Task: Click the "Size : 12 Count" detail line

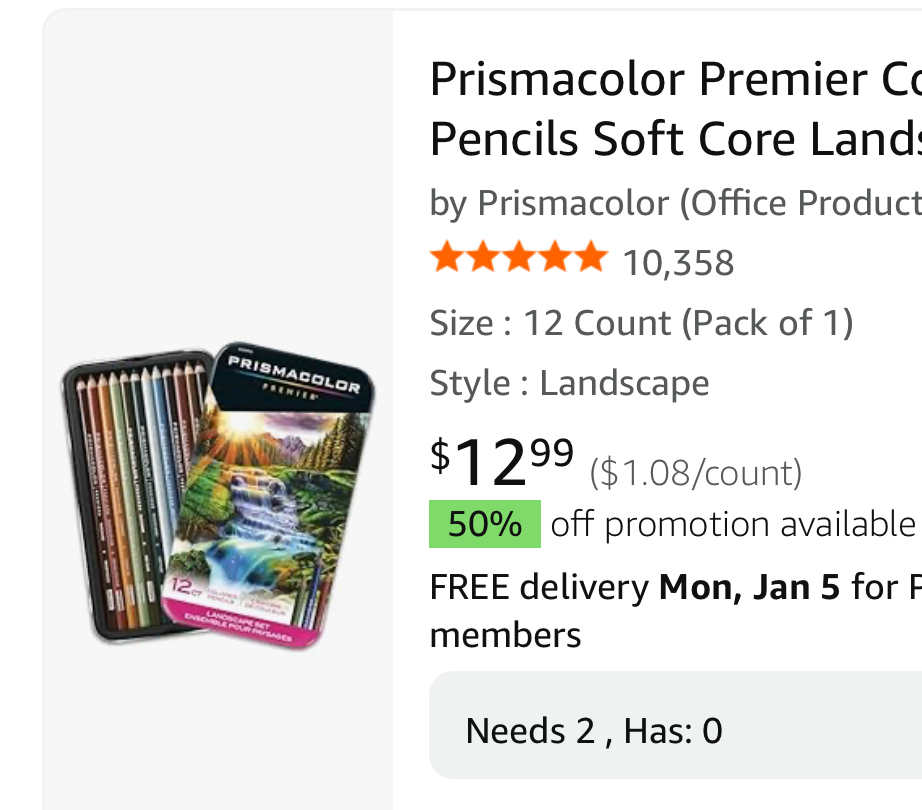Action: click(x=641, y=323)
